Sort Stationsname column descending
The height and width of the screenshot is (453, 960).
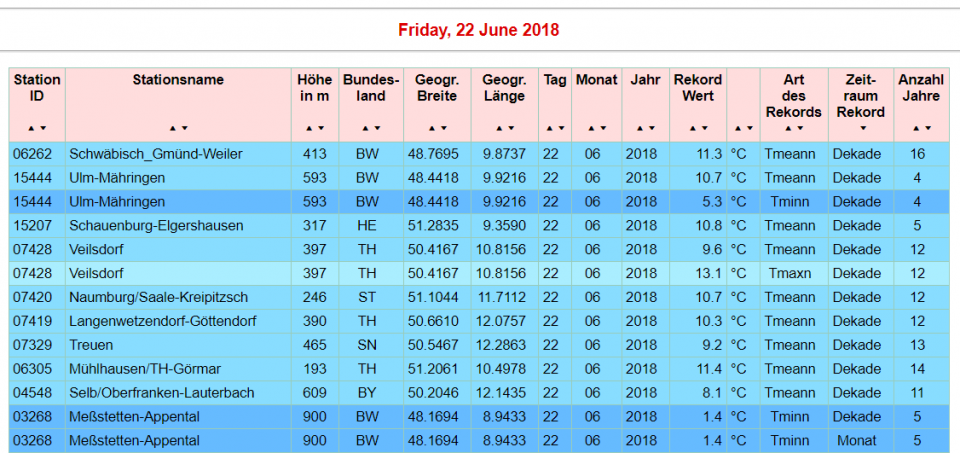(x=185, y=129)
